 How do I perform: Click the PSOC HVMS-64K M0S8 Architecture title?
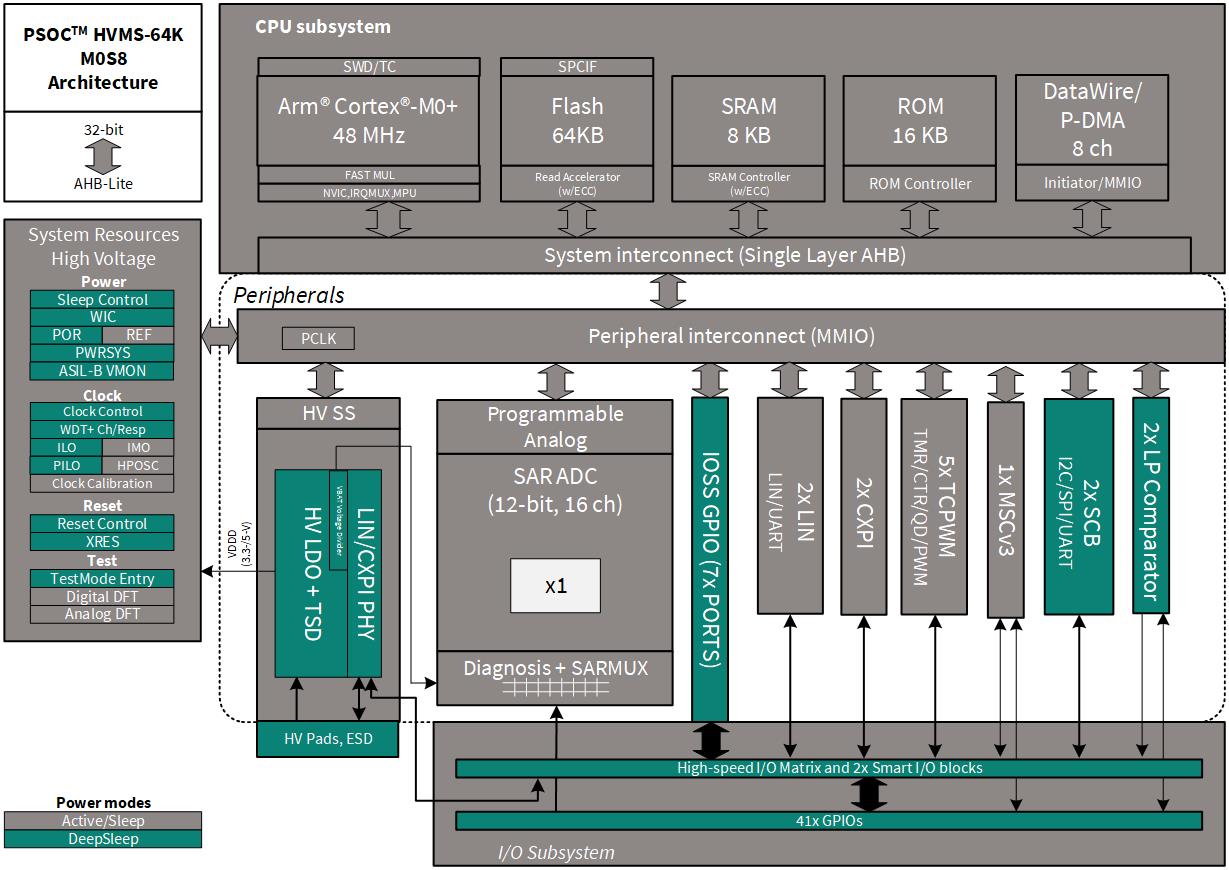(103, 58)
